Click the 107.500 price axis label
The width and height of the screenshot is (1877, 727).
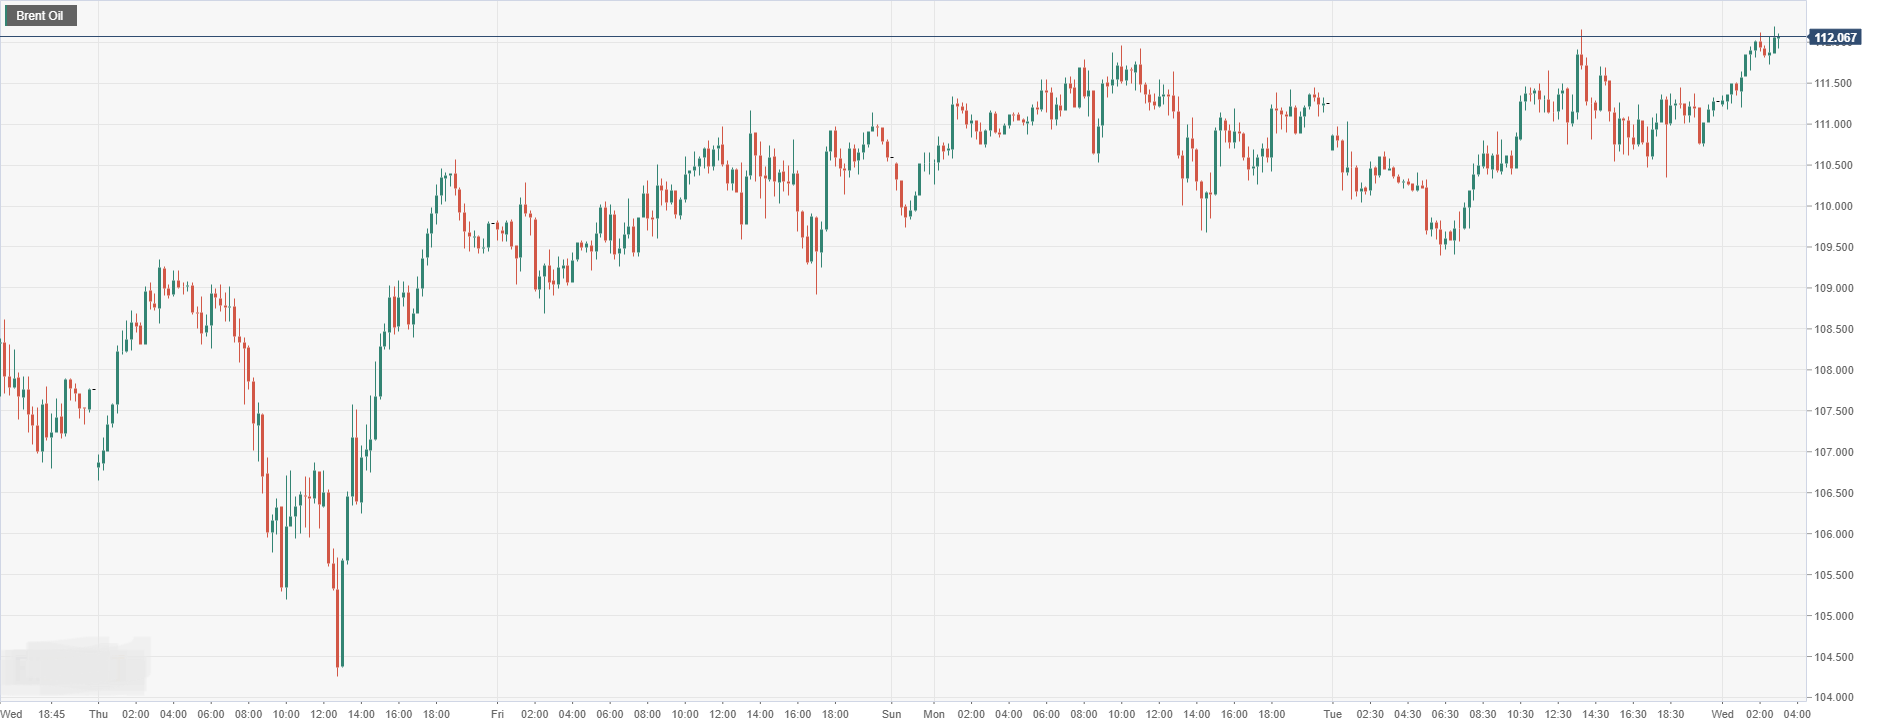click(x=1833, y=411)
